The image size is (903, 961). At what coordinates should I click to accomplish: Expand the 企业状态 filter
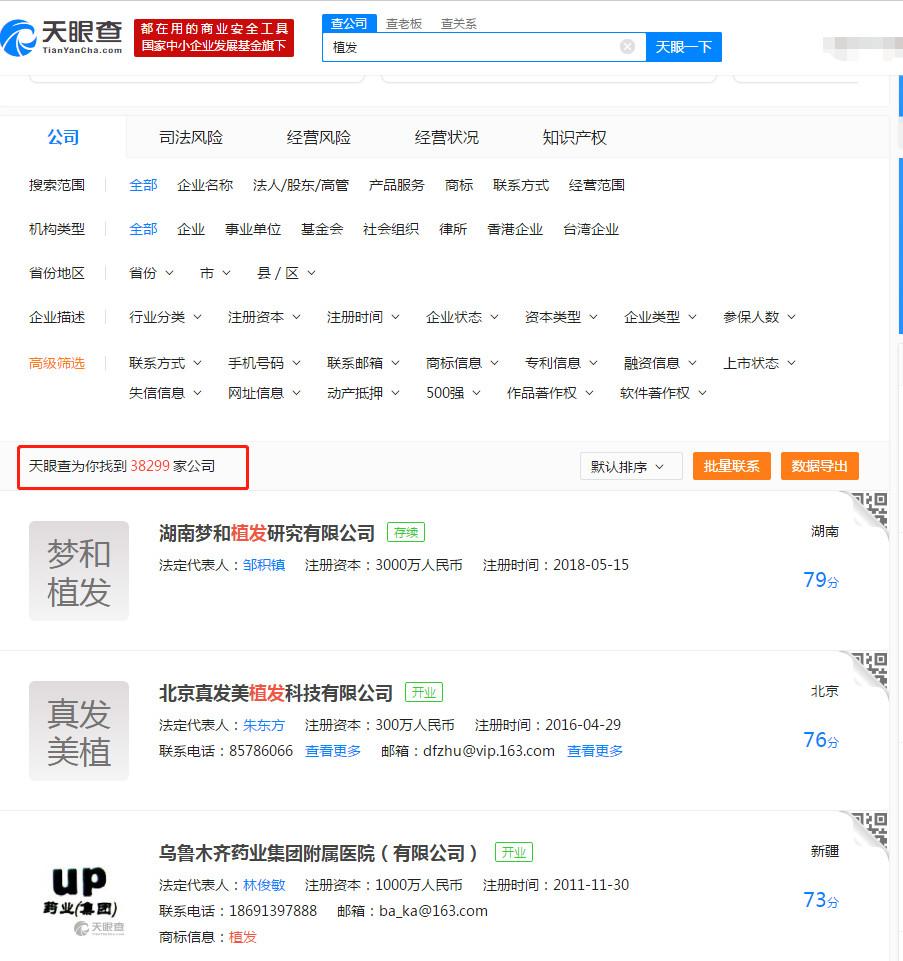[x=462, y=317]
